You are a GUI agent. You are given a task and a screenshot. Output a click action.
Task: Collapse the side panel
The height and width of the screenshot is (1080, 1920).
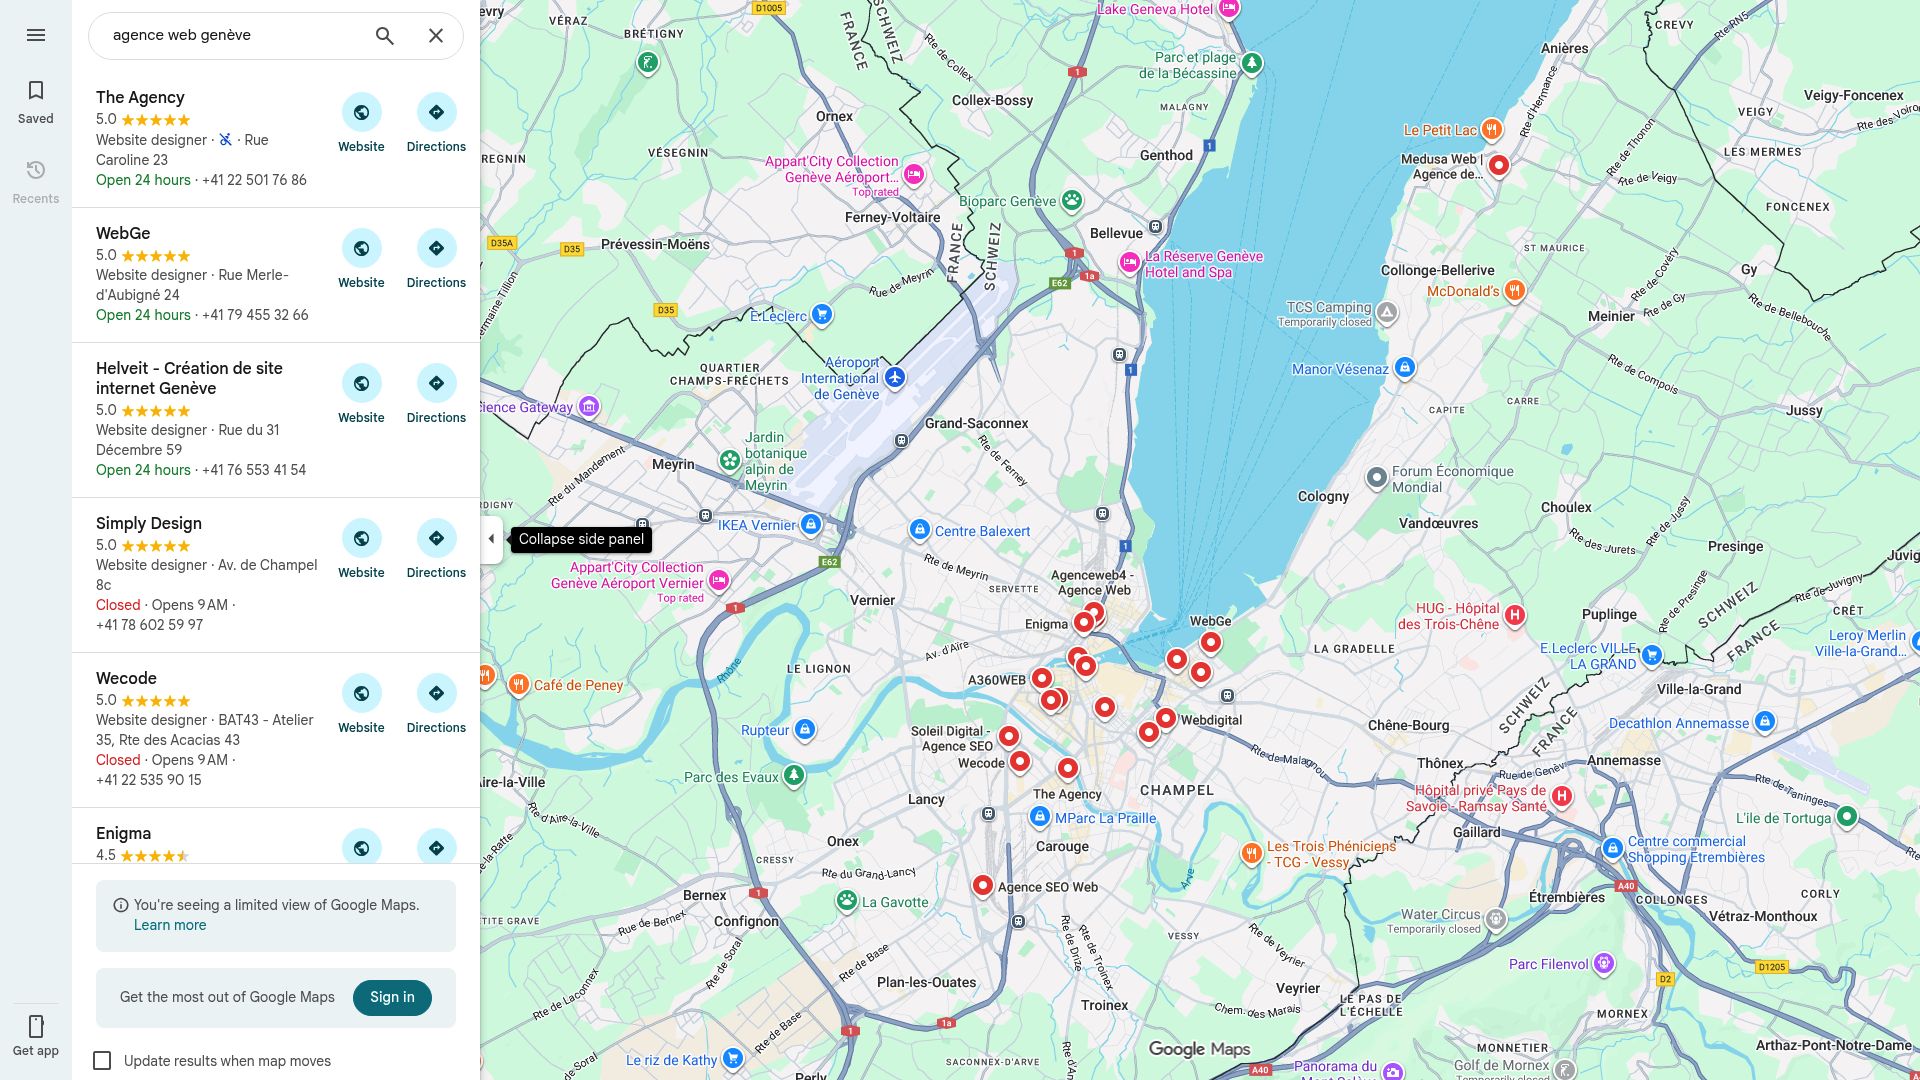point(492,538)
